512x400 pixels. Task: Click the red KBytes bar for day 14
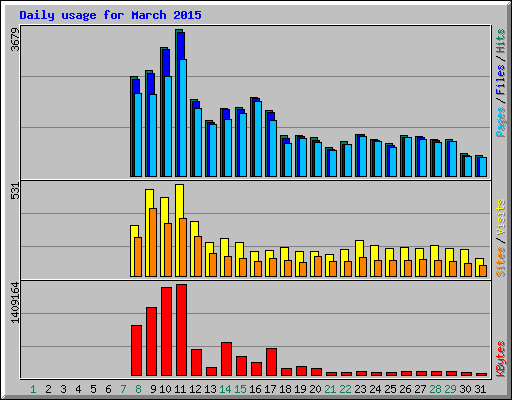tap(227, 359)
